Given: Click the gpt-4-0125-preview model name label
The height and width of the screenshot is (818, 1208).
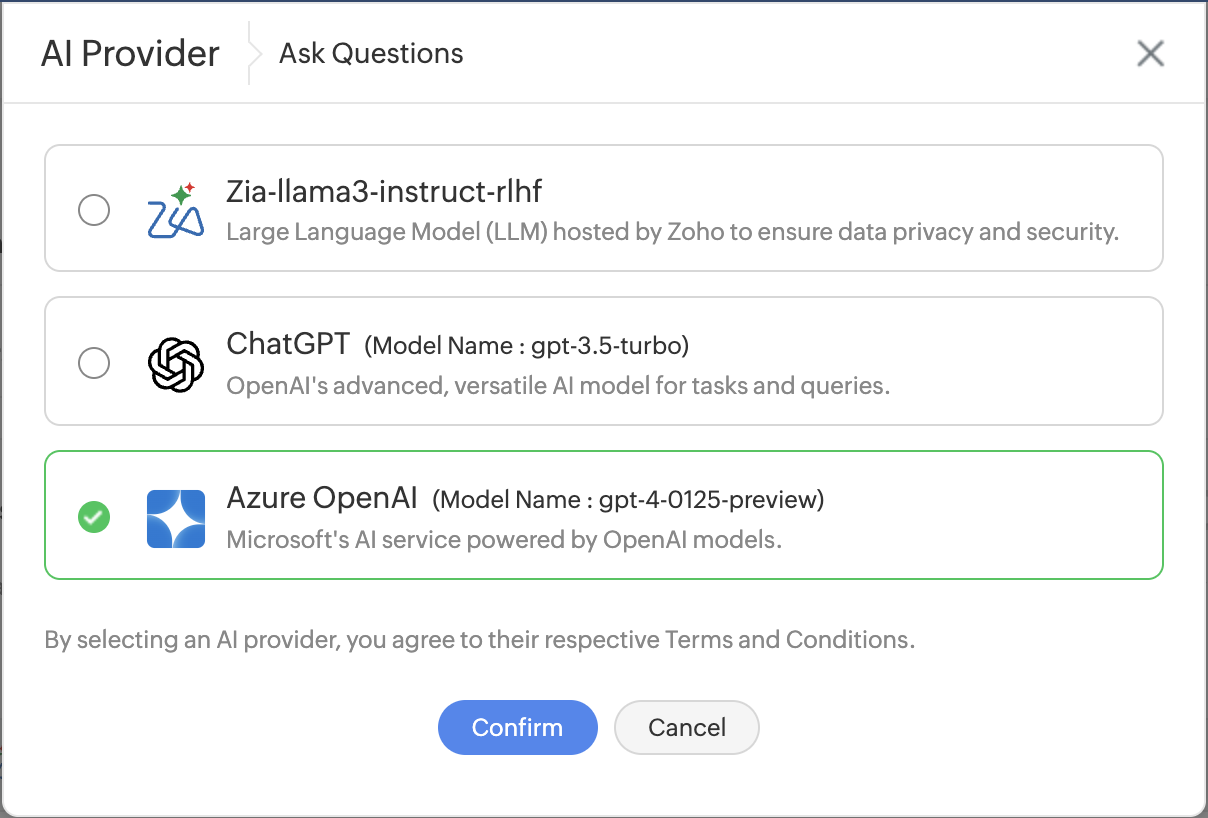Looking at the screenshot, I should coord(628,499).
